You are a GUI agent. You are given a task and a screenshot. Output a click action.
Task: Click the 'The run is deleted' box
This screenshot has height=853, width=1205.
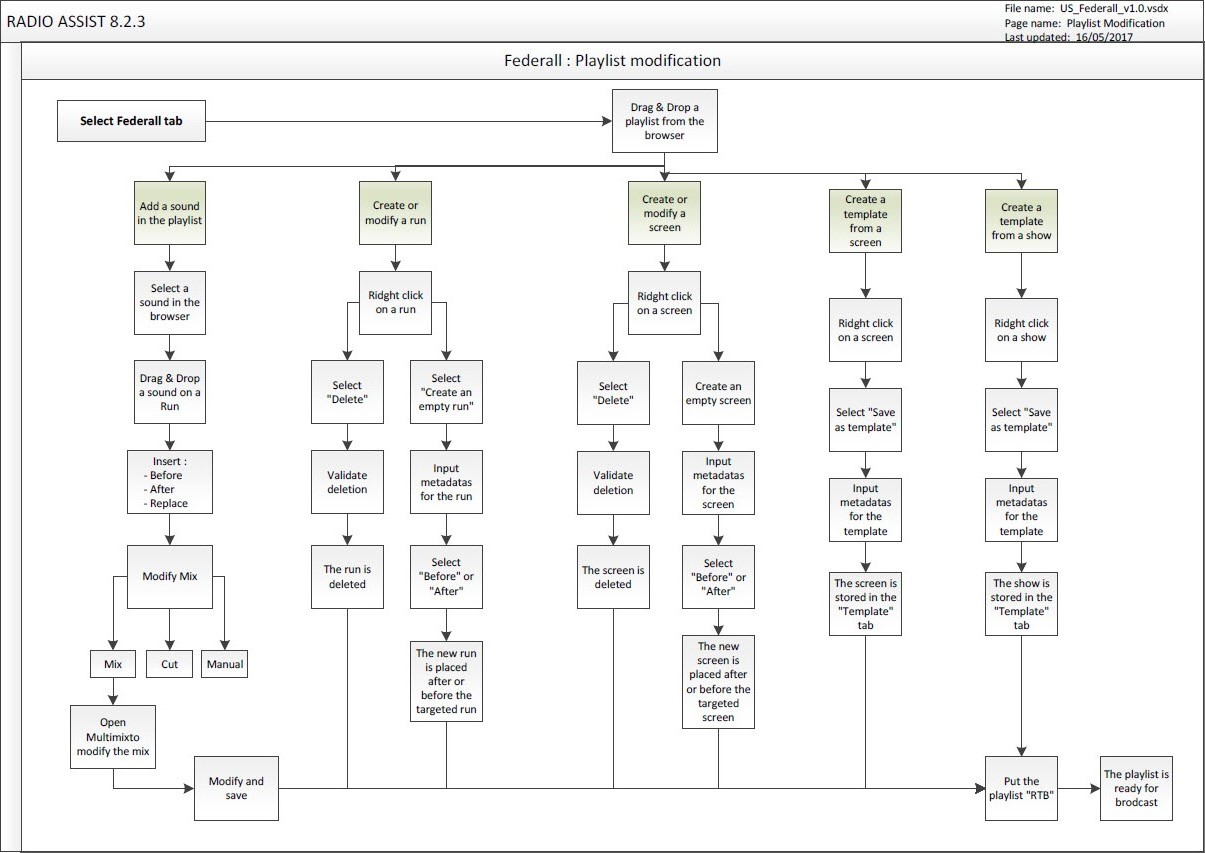click(x=347, y=576)
